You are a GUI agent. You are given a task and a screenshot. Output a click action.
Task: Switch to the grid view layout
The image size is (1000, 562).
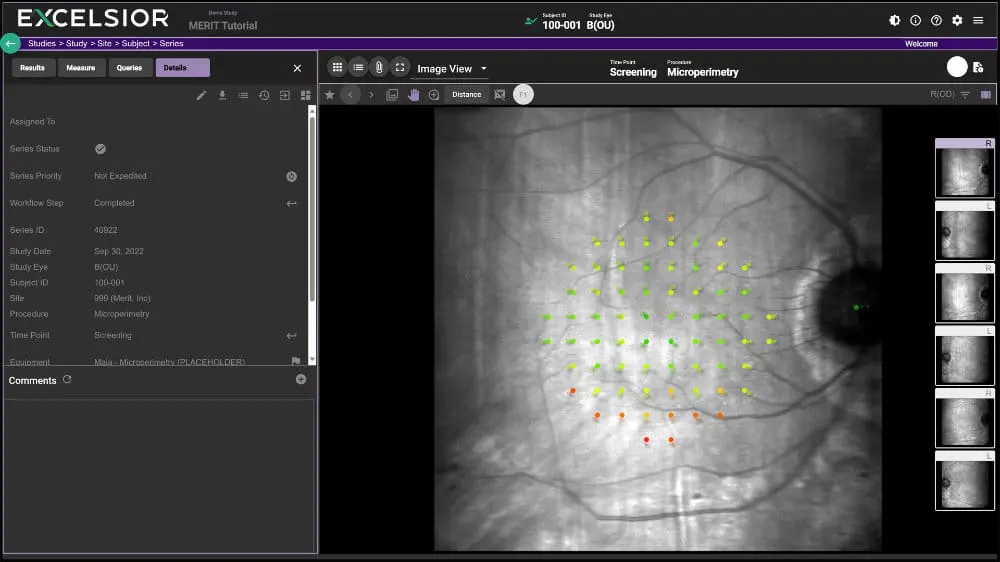click(337, 68)
